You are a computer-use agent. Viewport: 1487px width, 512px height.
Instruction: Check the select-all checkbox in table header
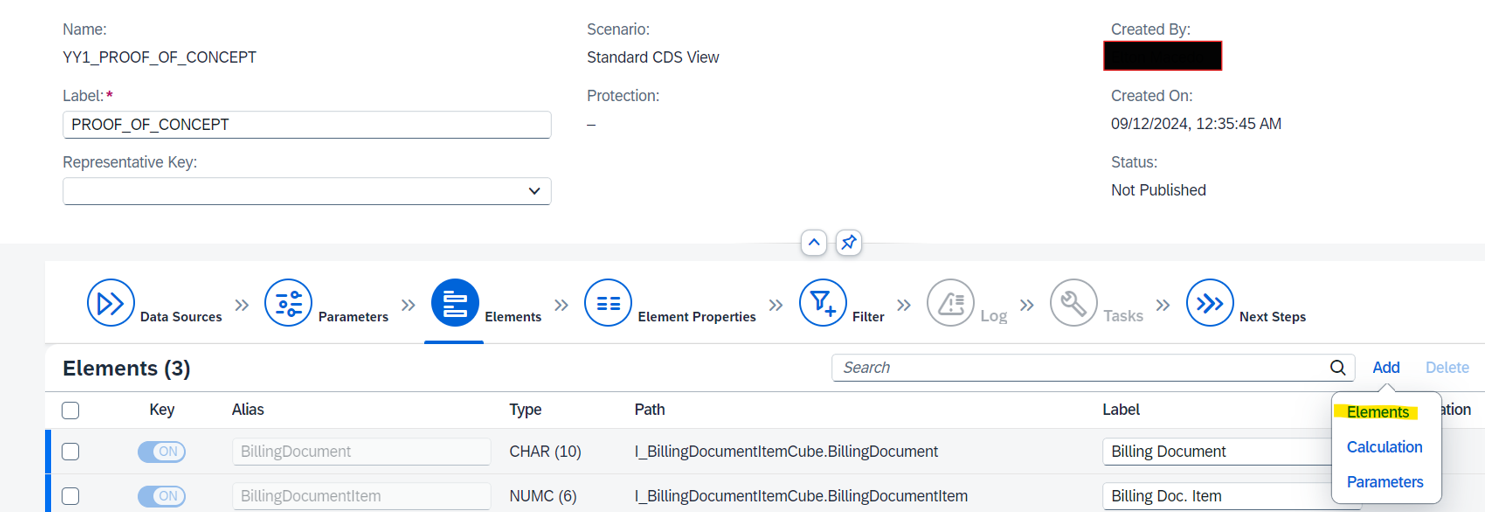pos(71,410)
